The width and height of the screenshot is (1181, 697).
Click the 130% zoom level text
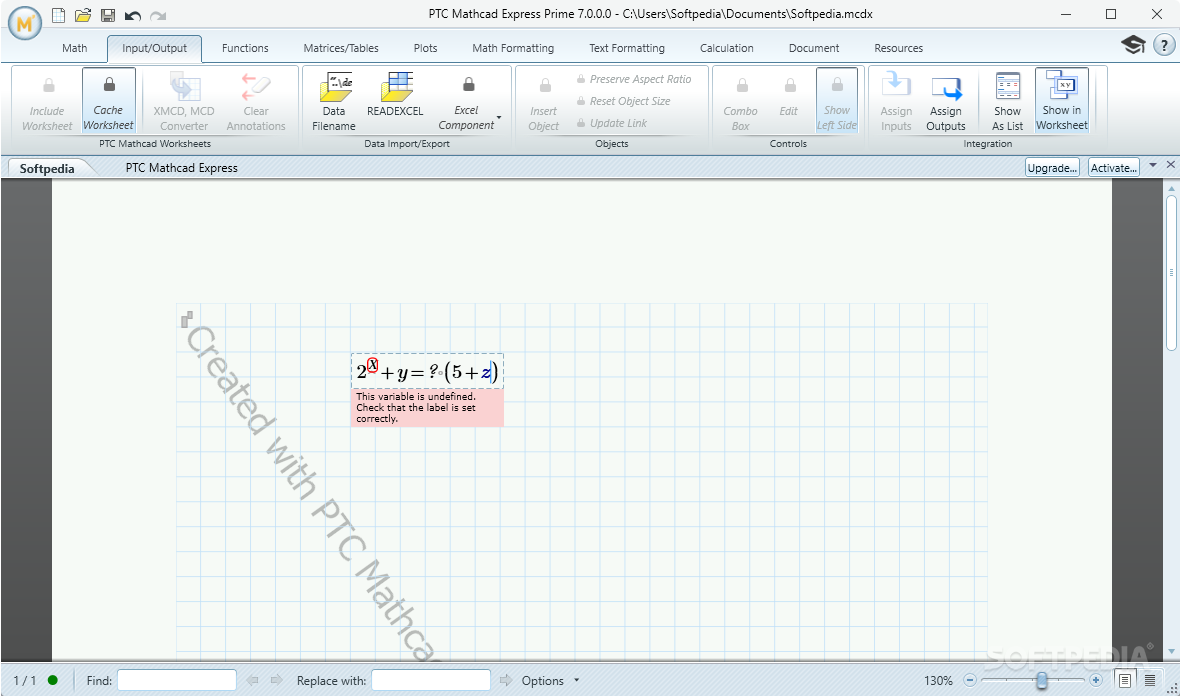(x=938, y=680)
